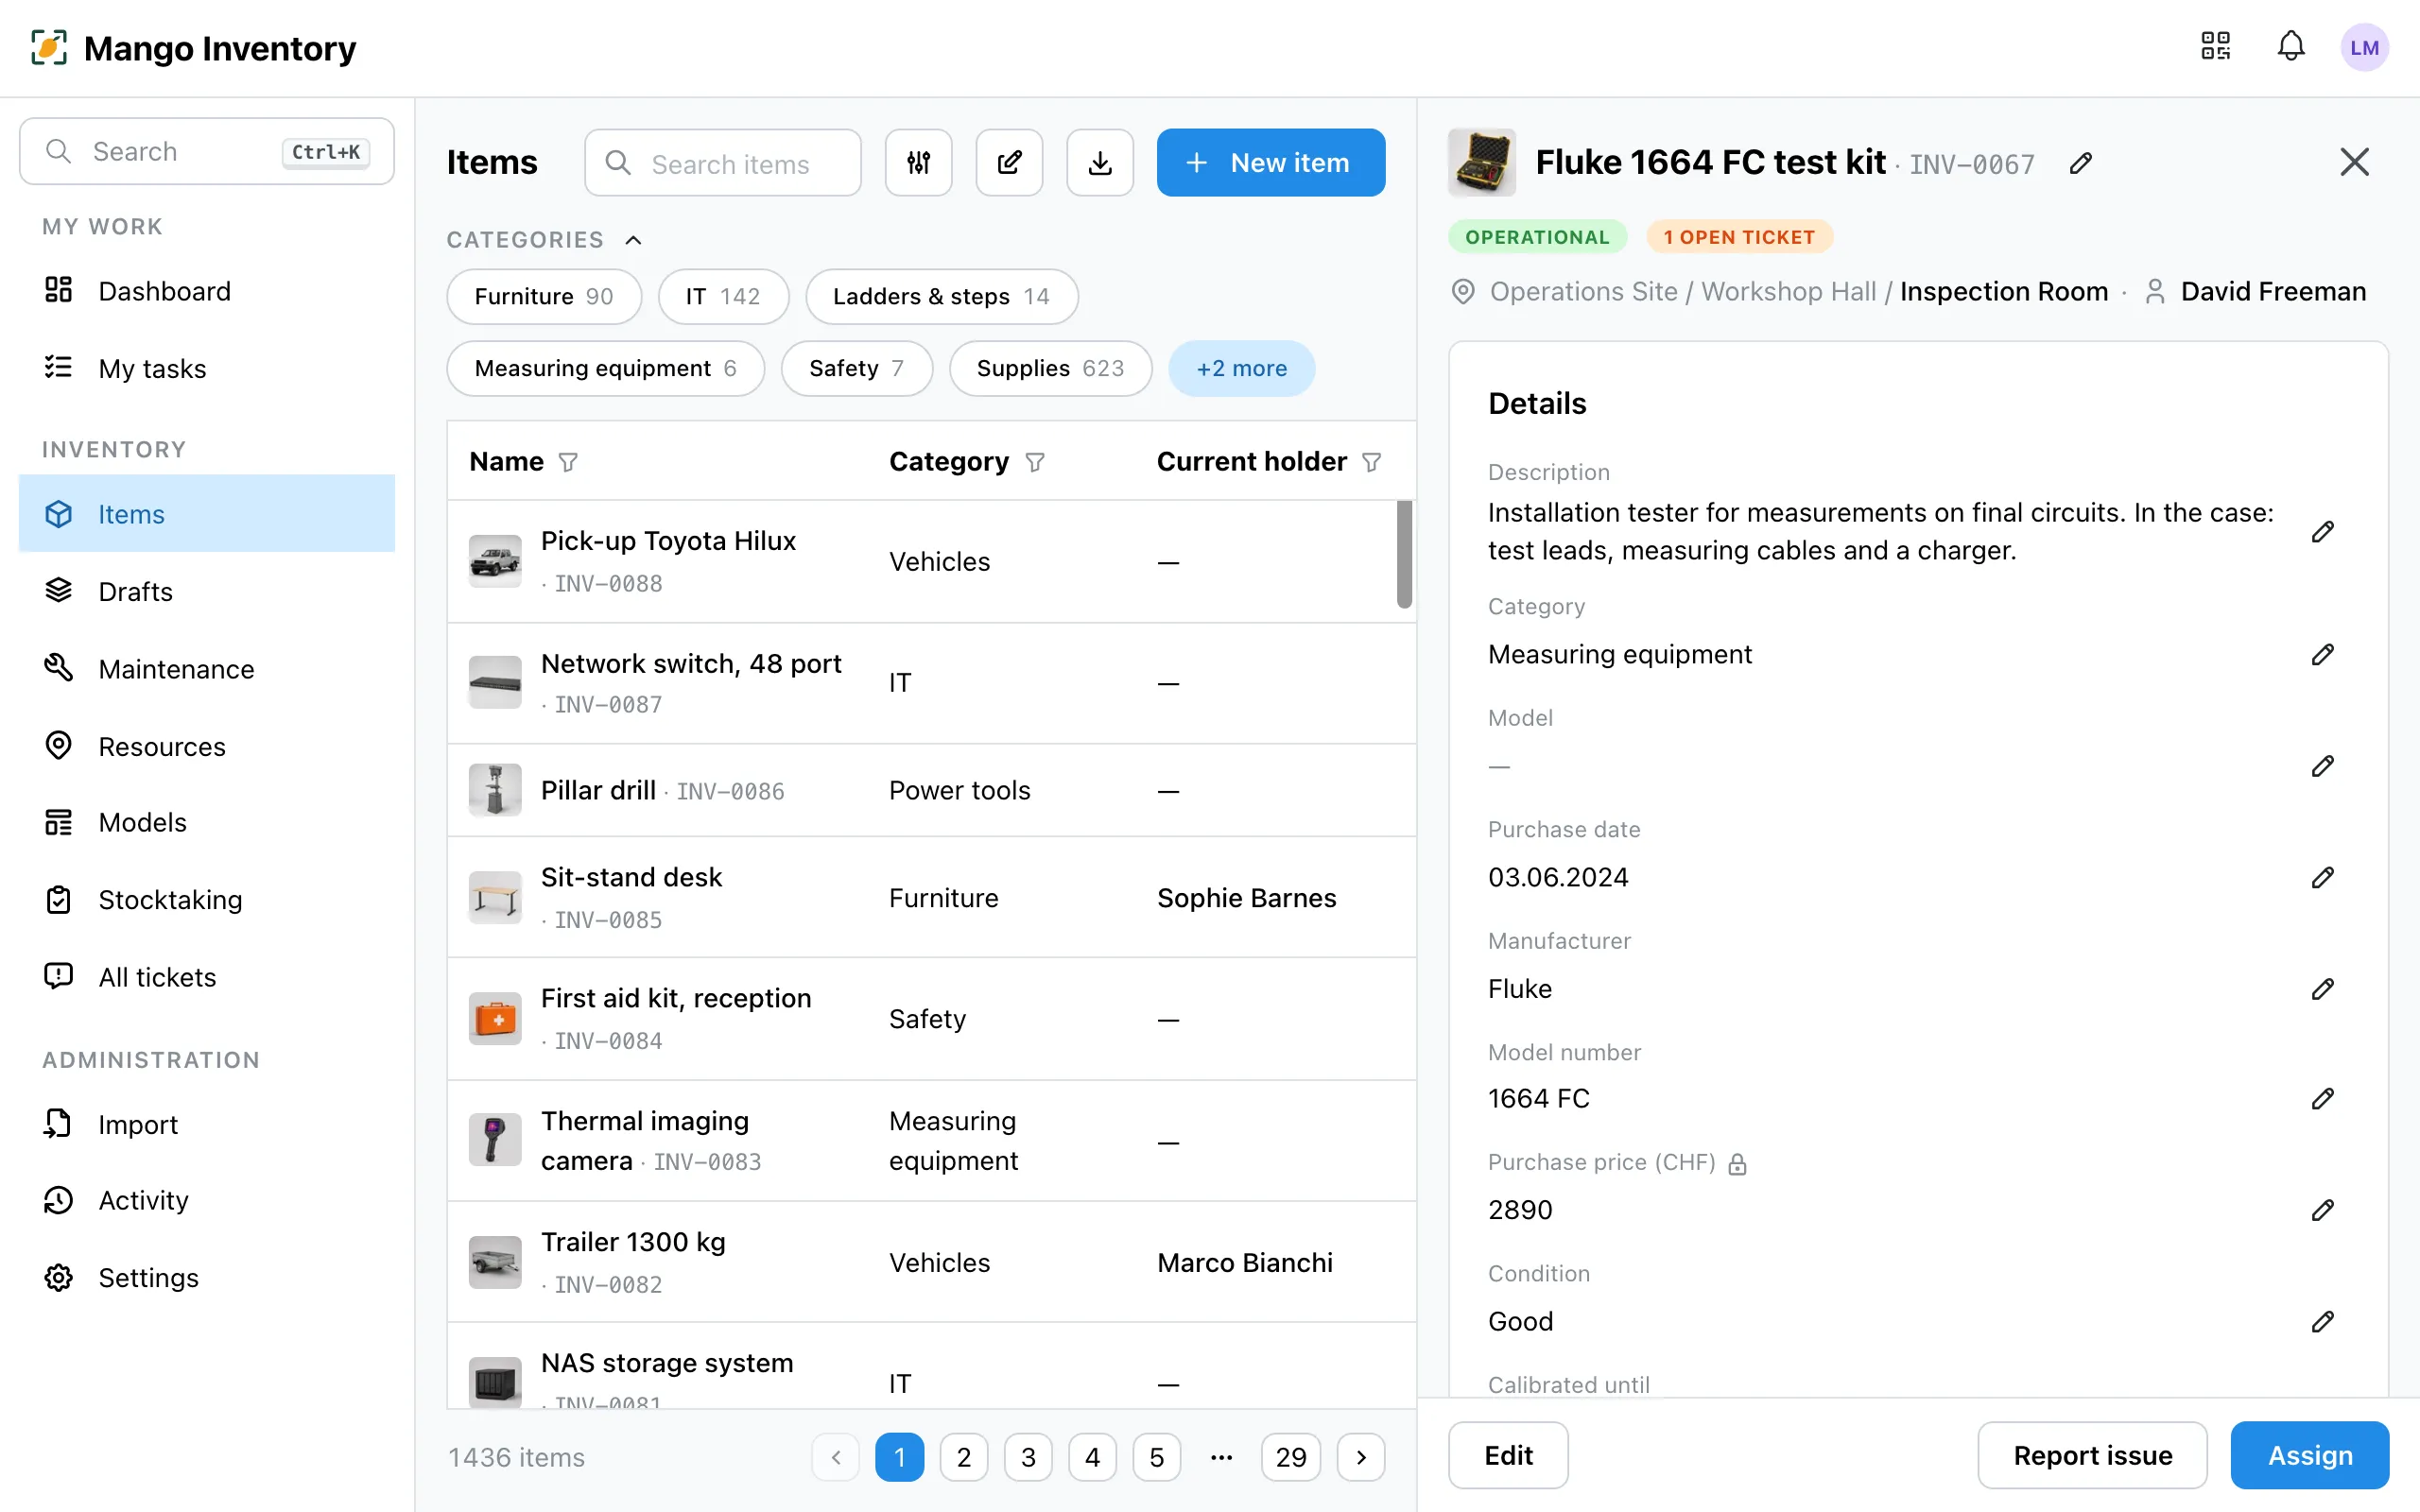
Task: Select the Furniture category chip
Action: [x=544, y=296]
